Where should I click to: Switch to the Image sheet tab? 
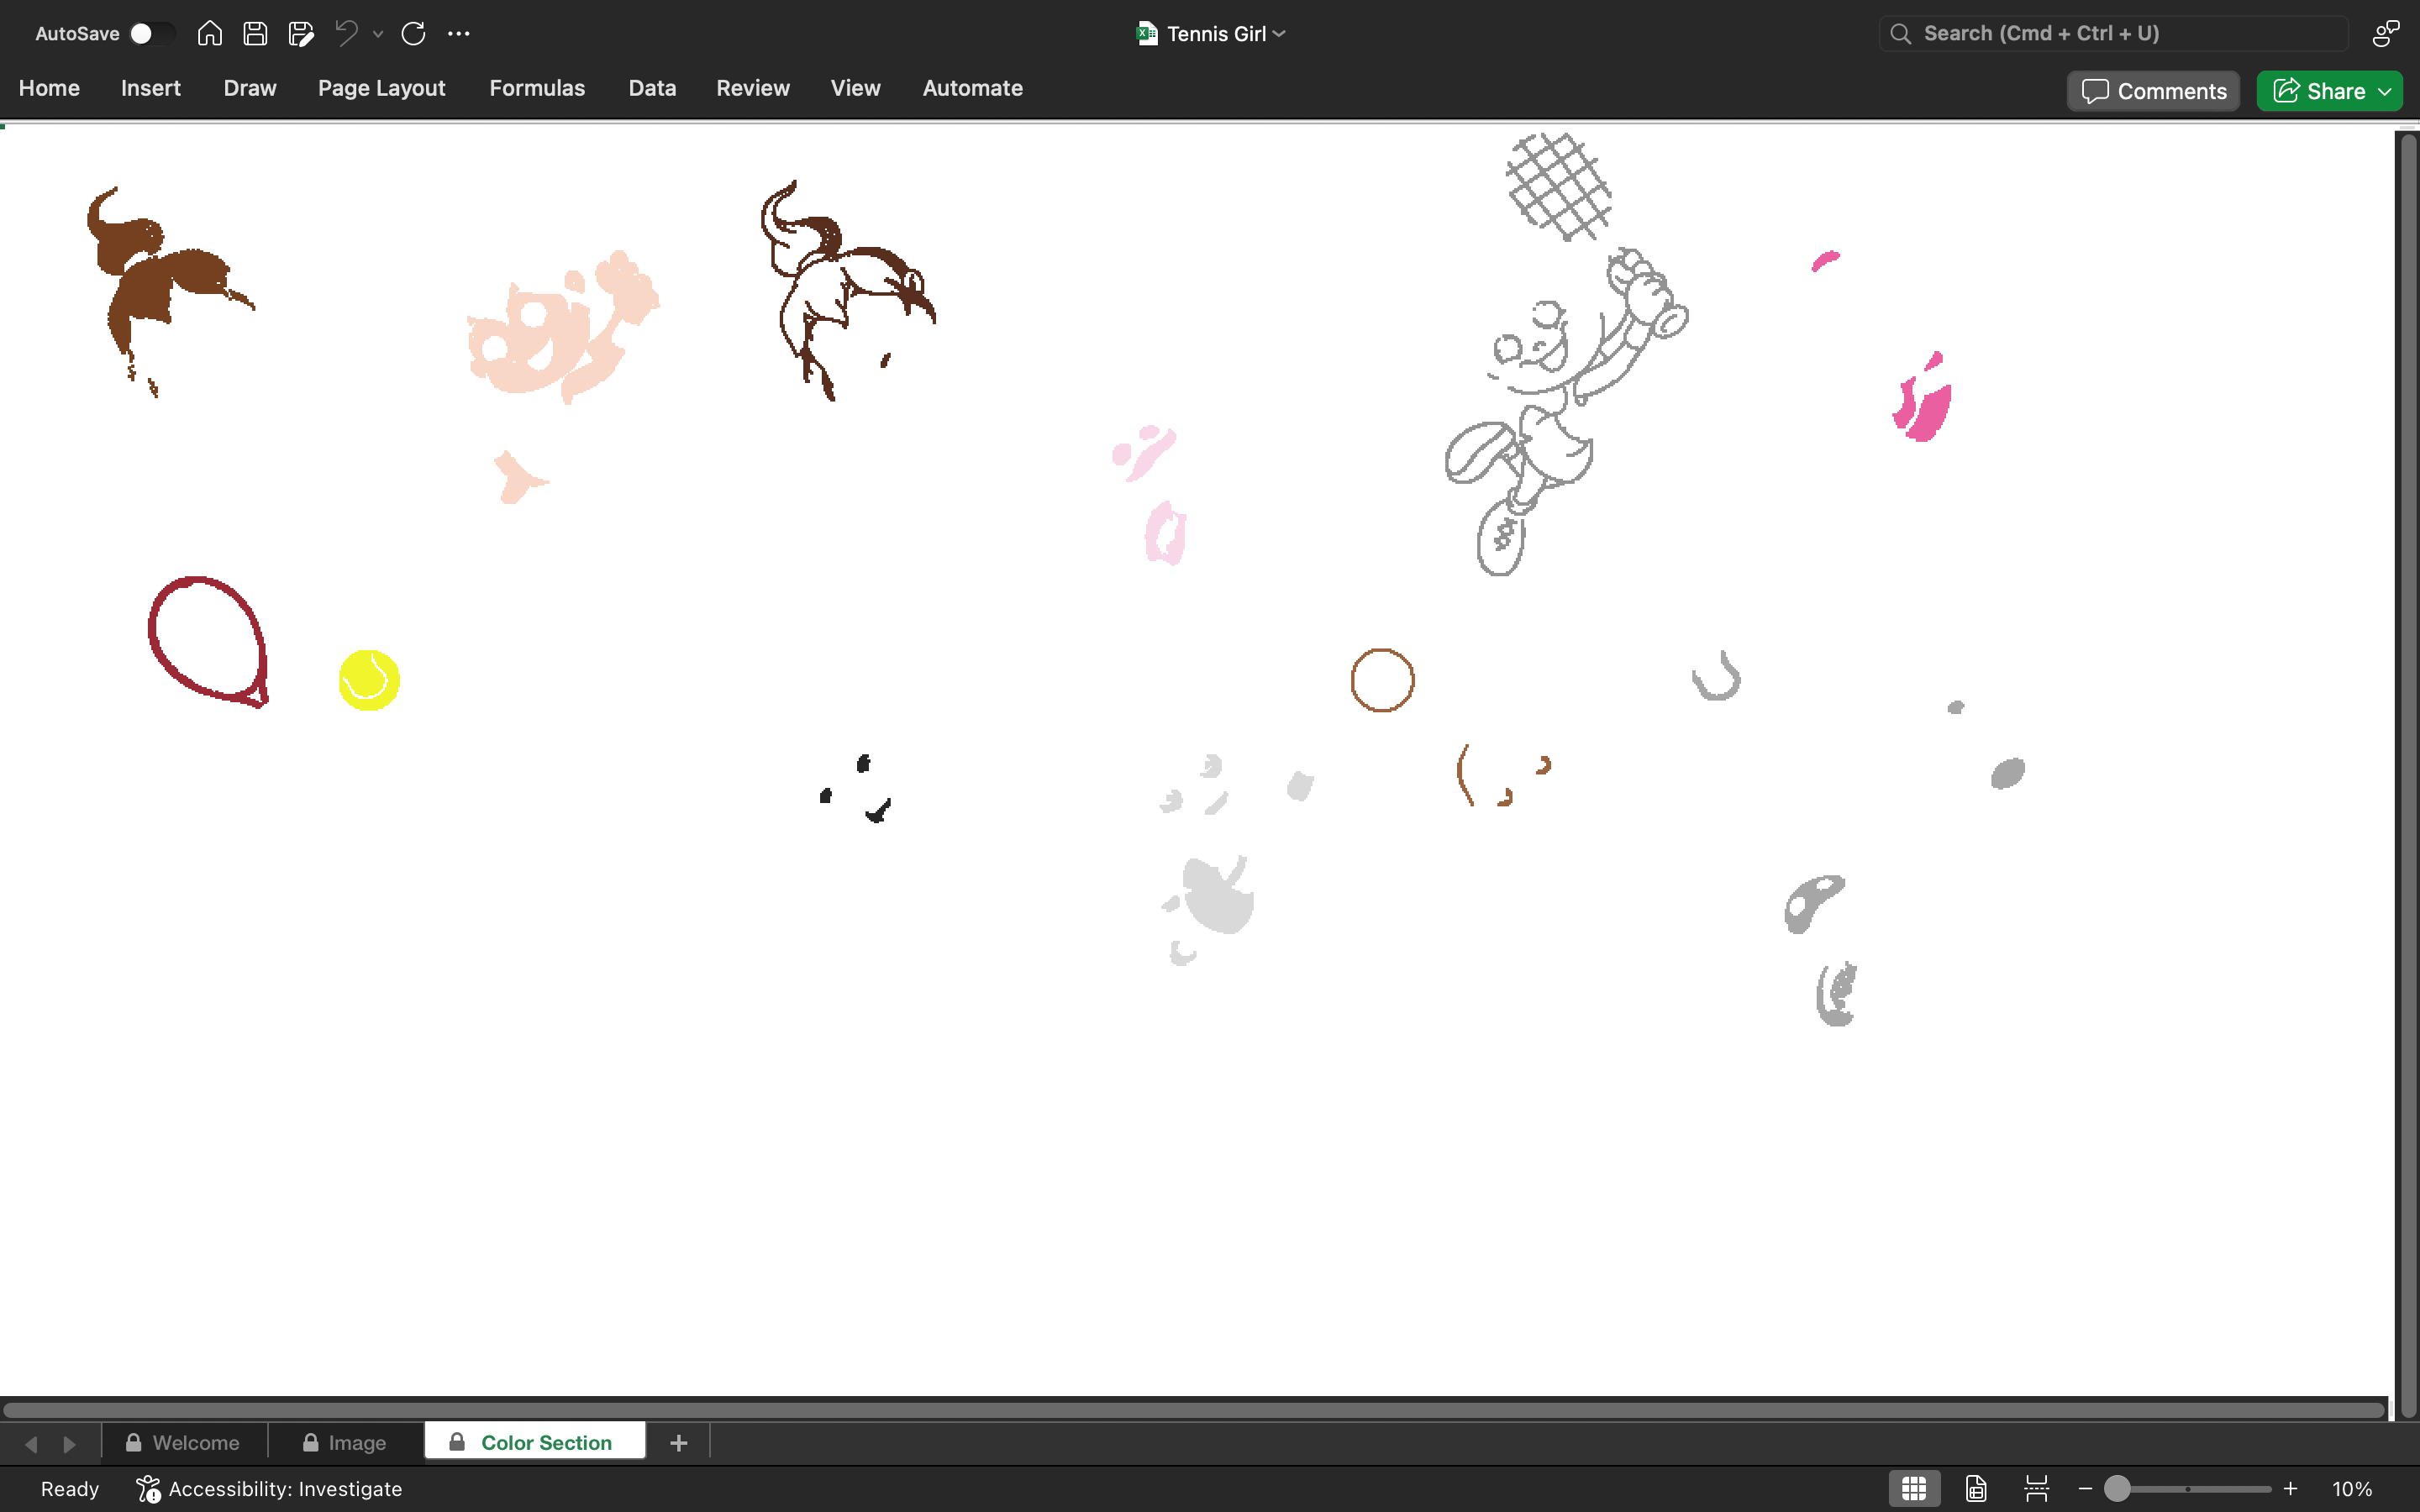coord(345,1442)
